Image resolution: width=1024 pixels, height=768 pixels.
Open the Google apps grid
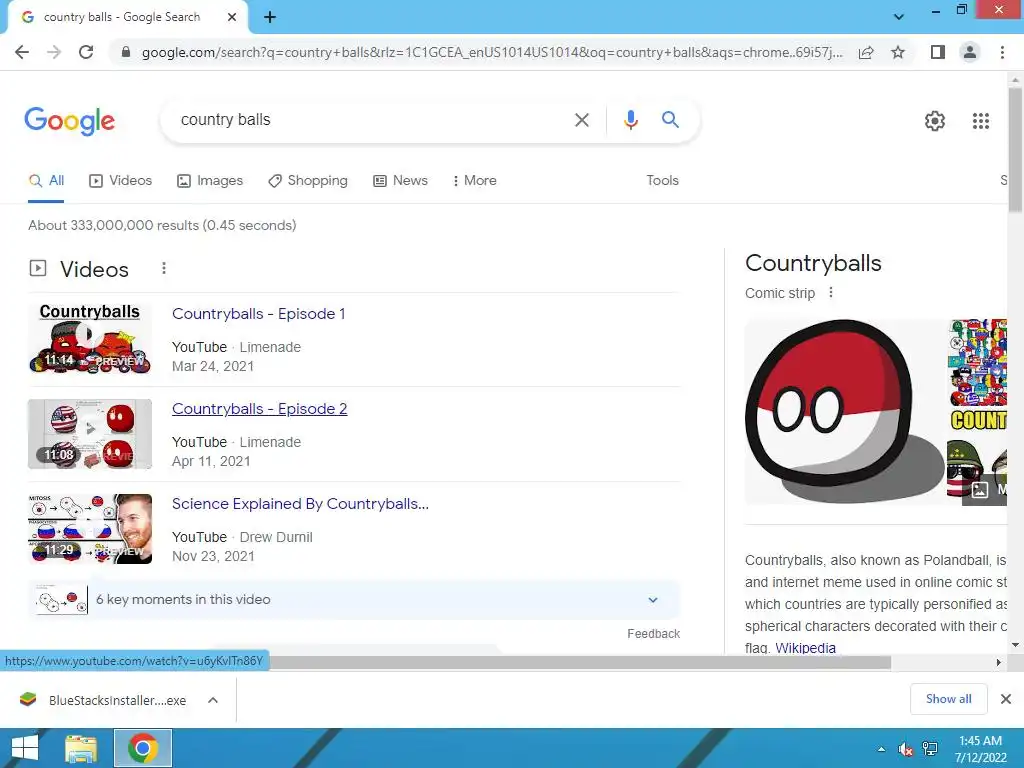pos(981,121)
